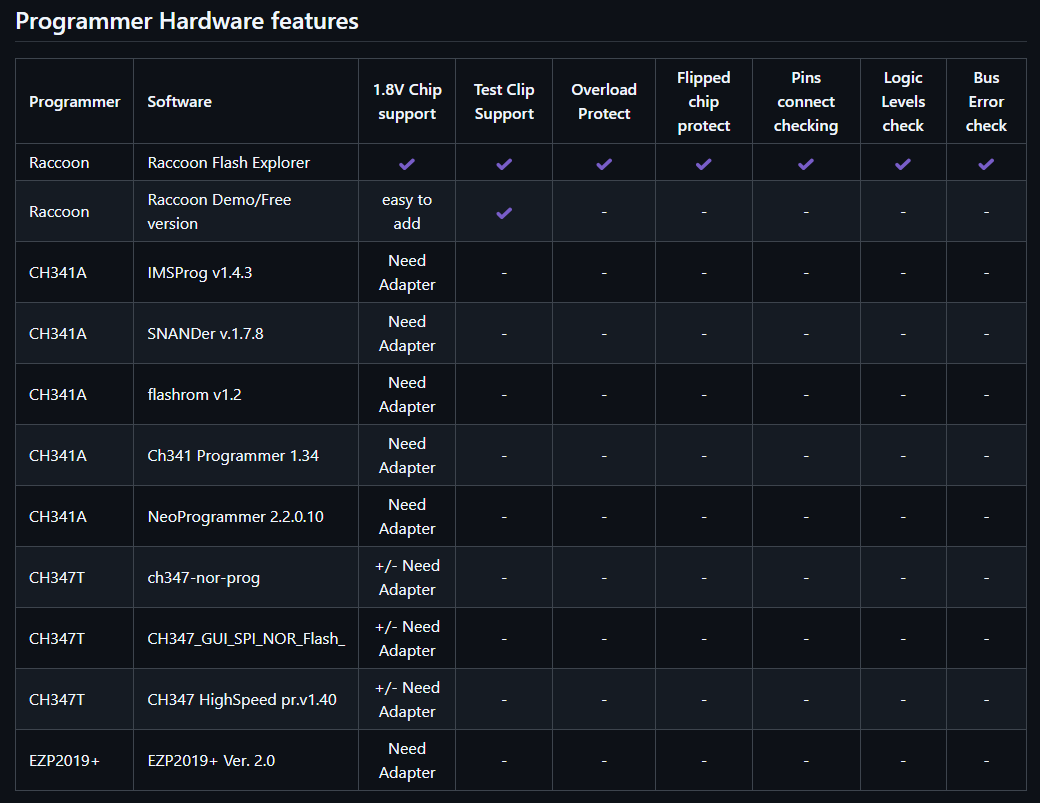
Task: Click 'CH341A' in the SNANDer row
Action: [x=58, y=334]
